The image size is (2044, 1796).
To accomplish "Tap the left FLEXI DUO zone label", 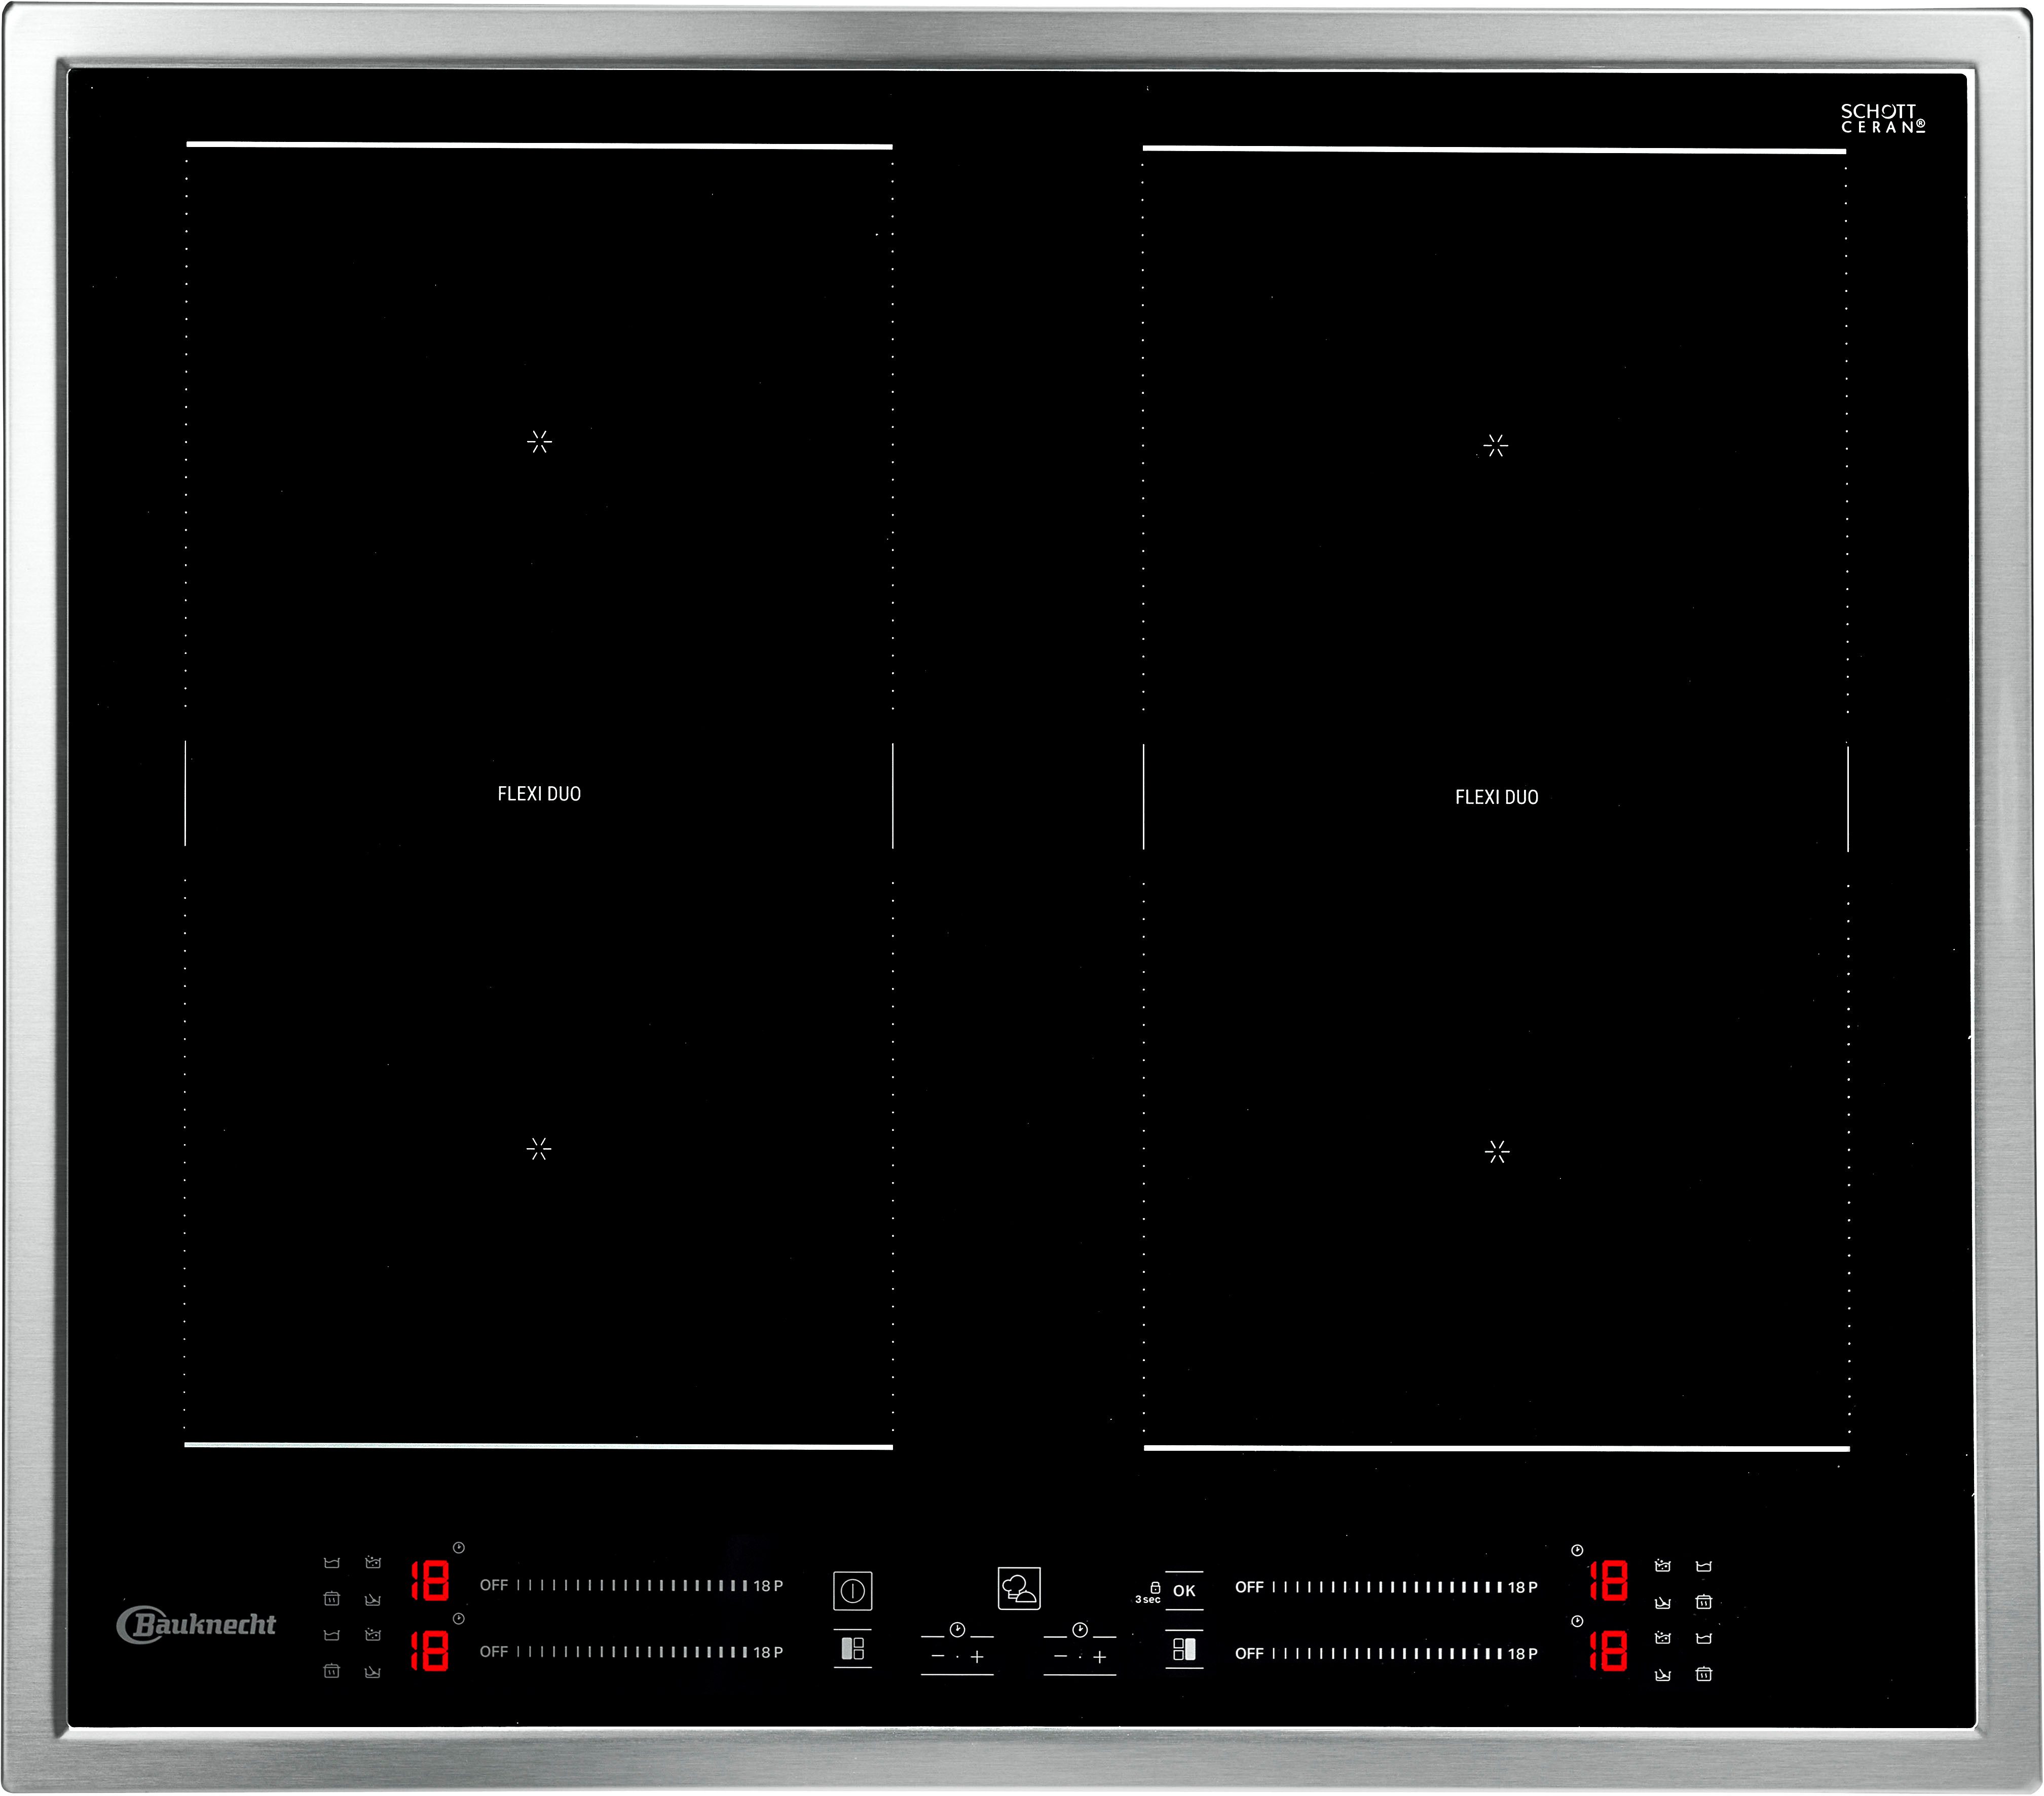I will [x=539, y=794].
